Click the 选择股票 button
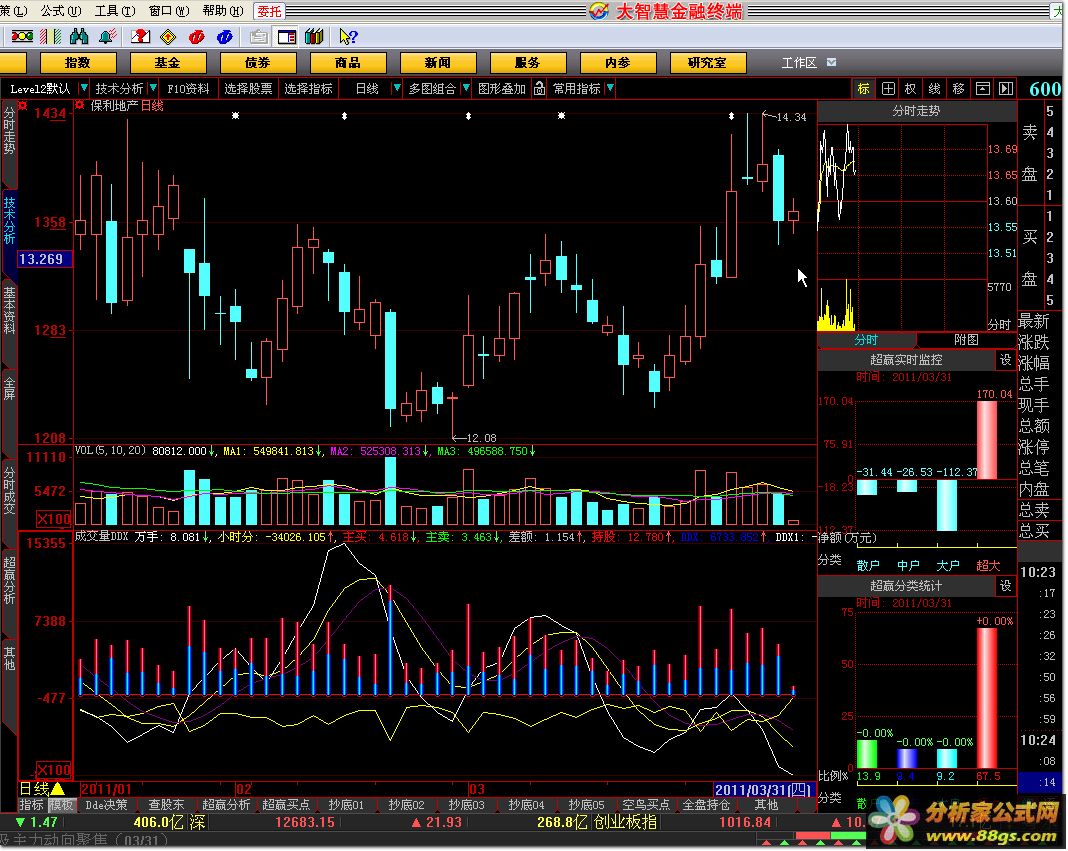Viewport: 1068px width, 851px height. 248,89
